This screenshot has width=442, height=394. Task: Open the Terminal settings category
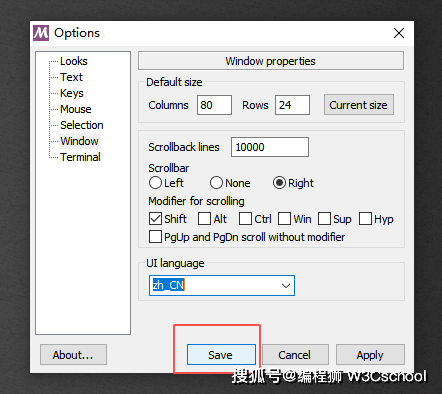(x=80, y=157)
